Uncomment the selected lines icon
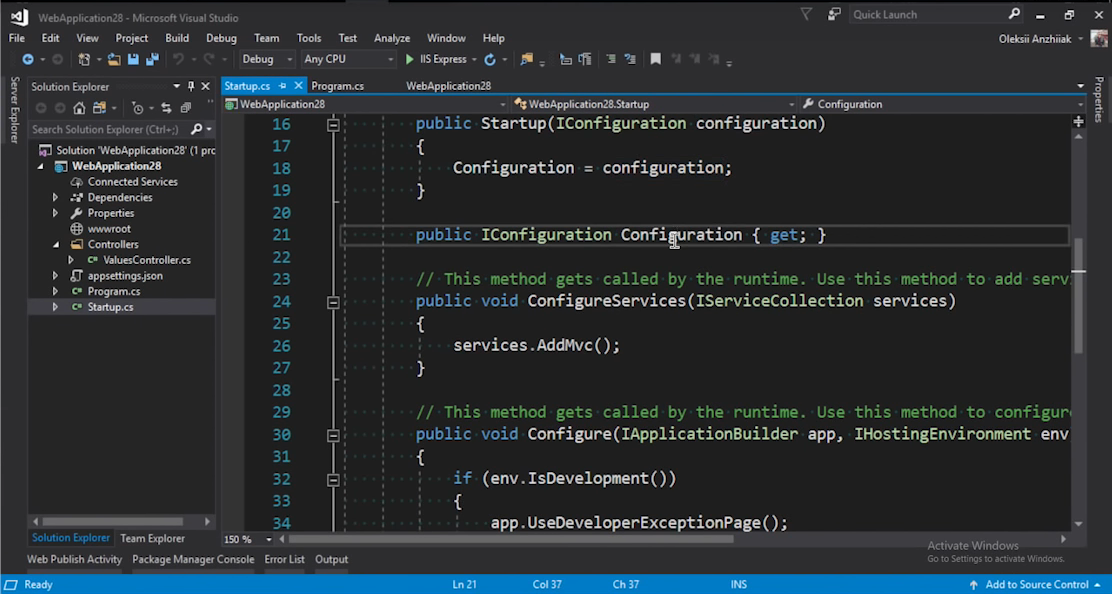This screenshot has height=594, width=1112. coord(630,60)
